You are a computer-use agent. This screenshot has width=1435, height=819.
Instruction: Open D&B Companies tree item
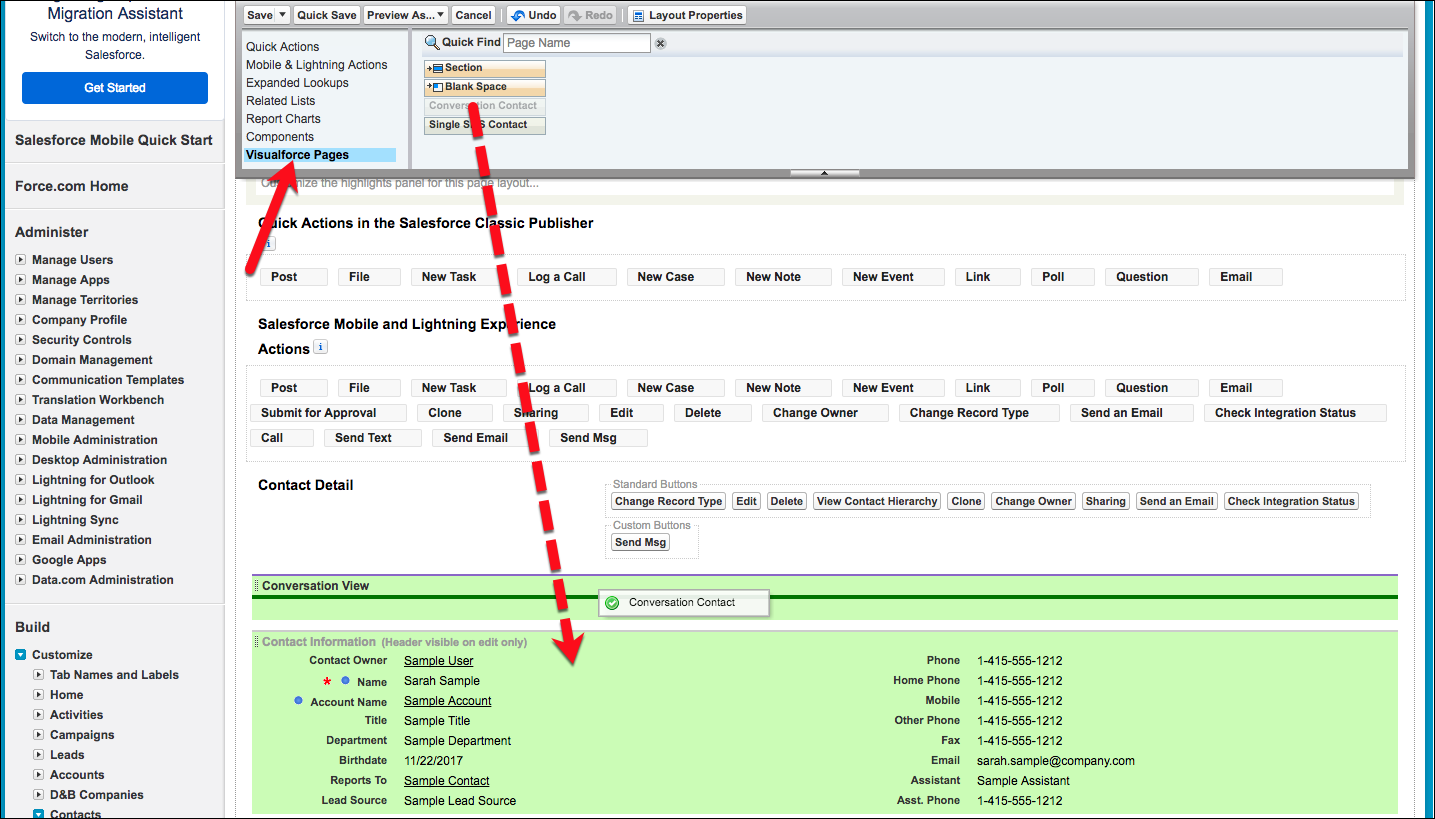pyautogui.click(x=97, y=795)
